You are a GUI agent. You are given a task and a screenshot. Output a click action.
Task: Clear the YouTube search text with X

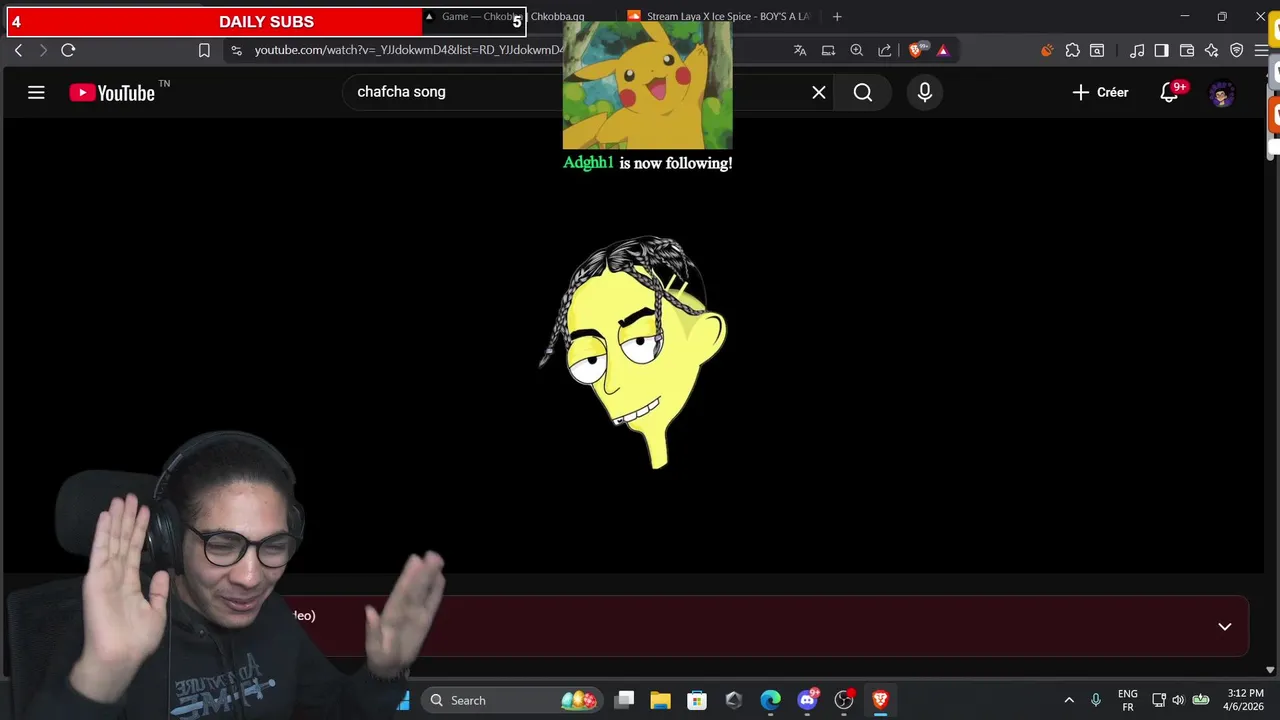819,92
